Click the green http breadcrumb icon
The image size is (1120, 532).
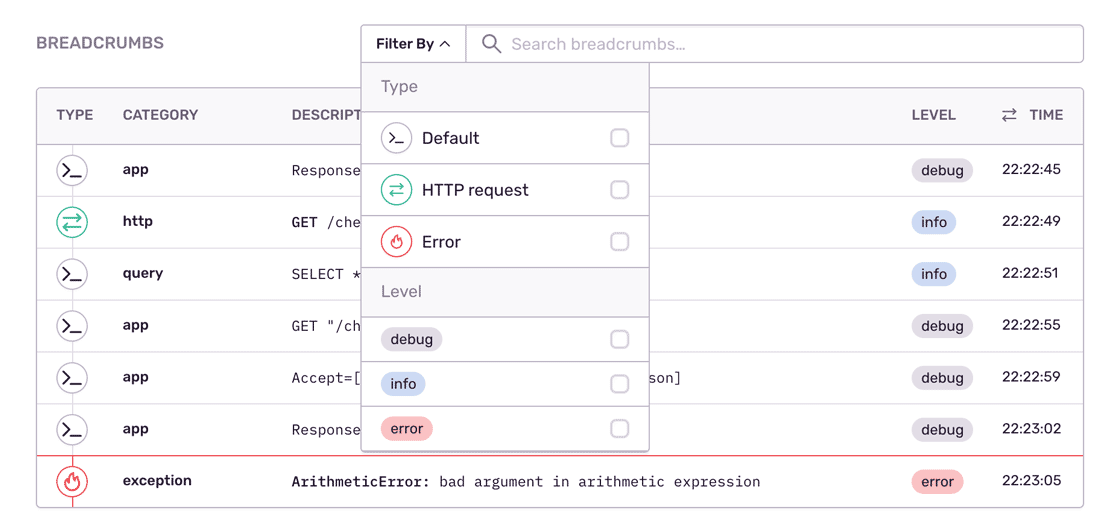pos(72,222)
